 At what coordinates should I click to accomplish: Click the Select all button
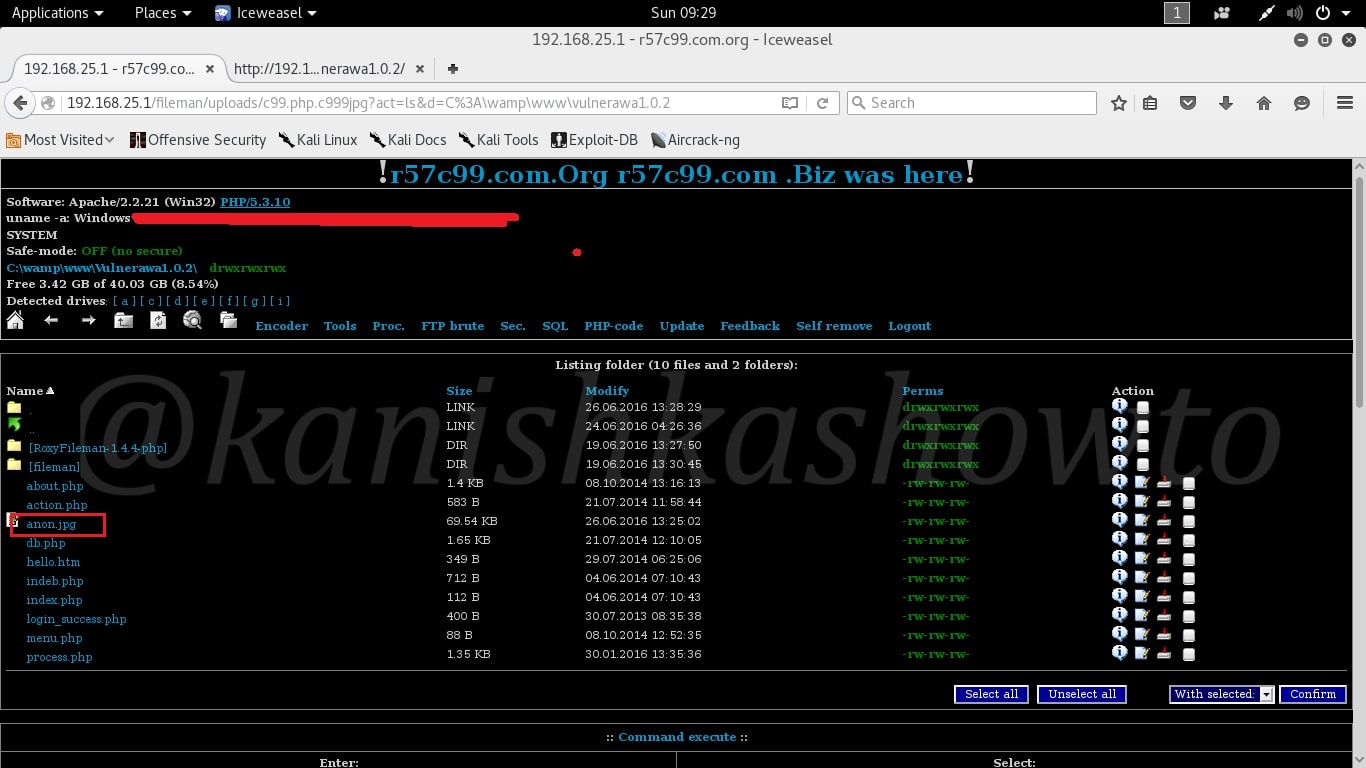click(992, 694)
